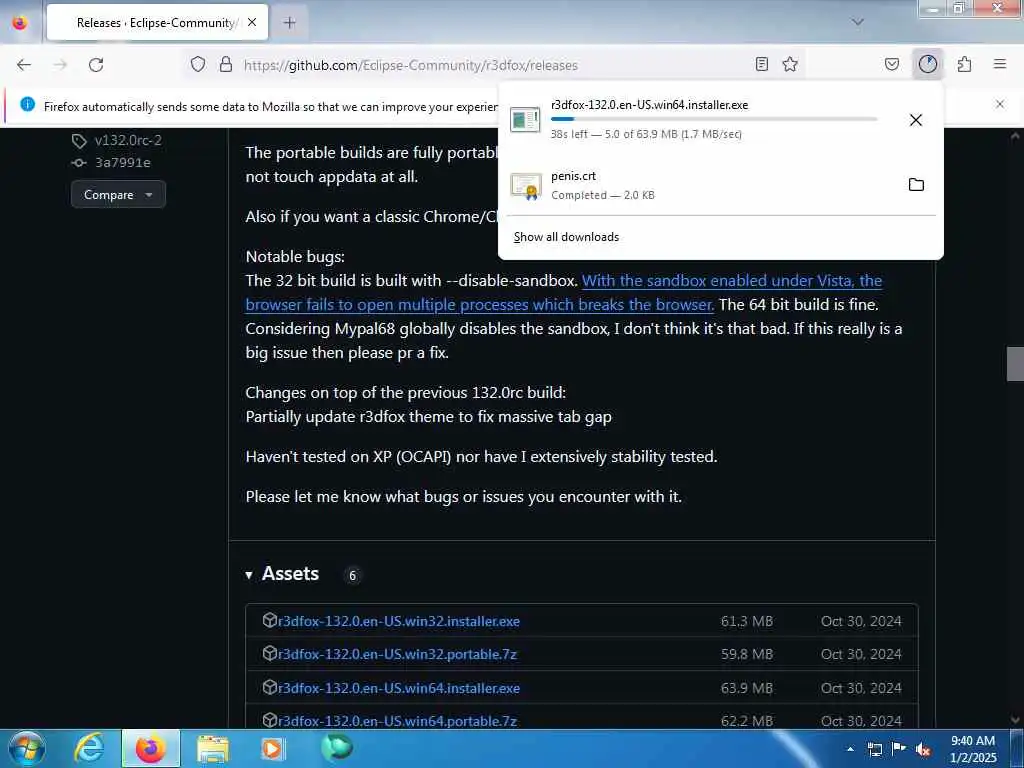The width and height of the screenshot is (1024, 768).
Task: Open the sandbox under Vista issue link
Action: (564, 293)
